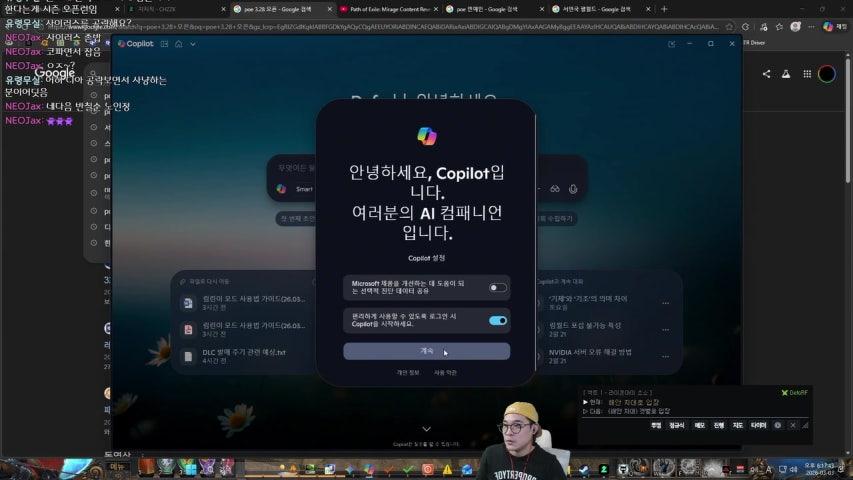Toggle the Copilot sidebar panel icon
The image size is (853, 480).
[x=164, y=44]
